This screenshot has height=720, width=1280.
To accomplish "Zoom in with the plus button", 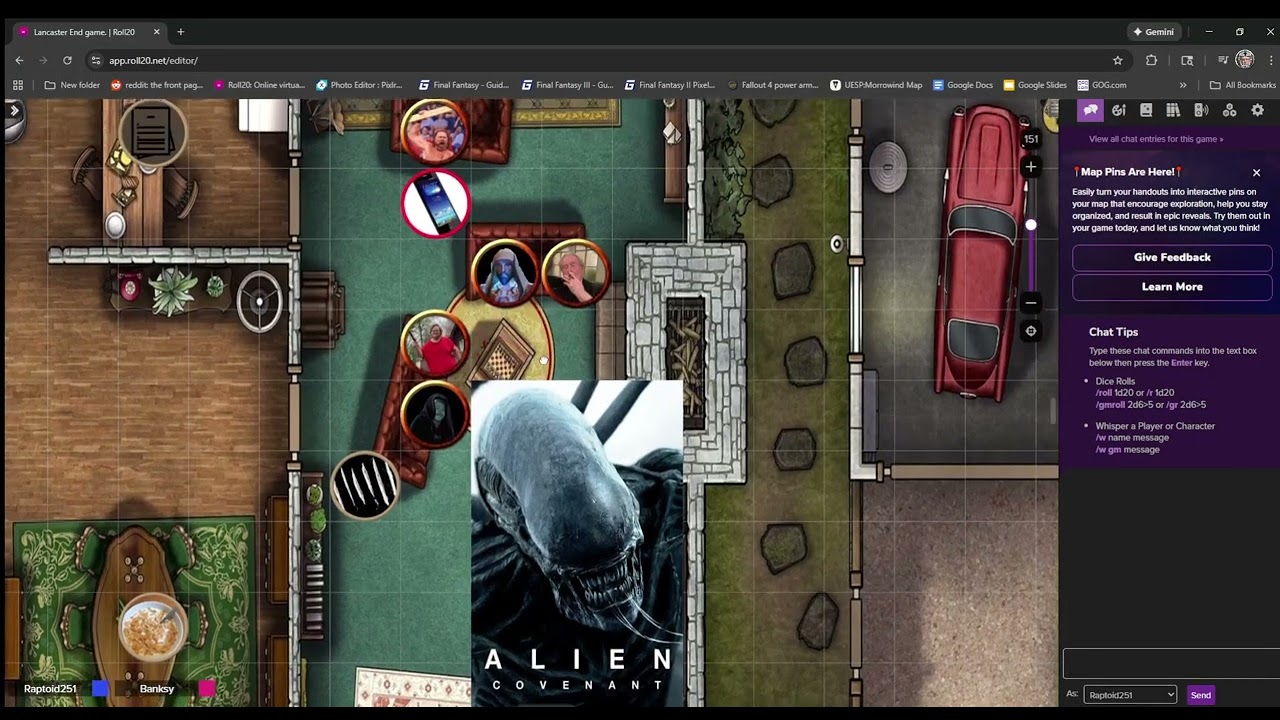I will pyautogui.click(x=1031, y=167).
